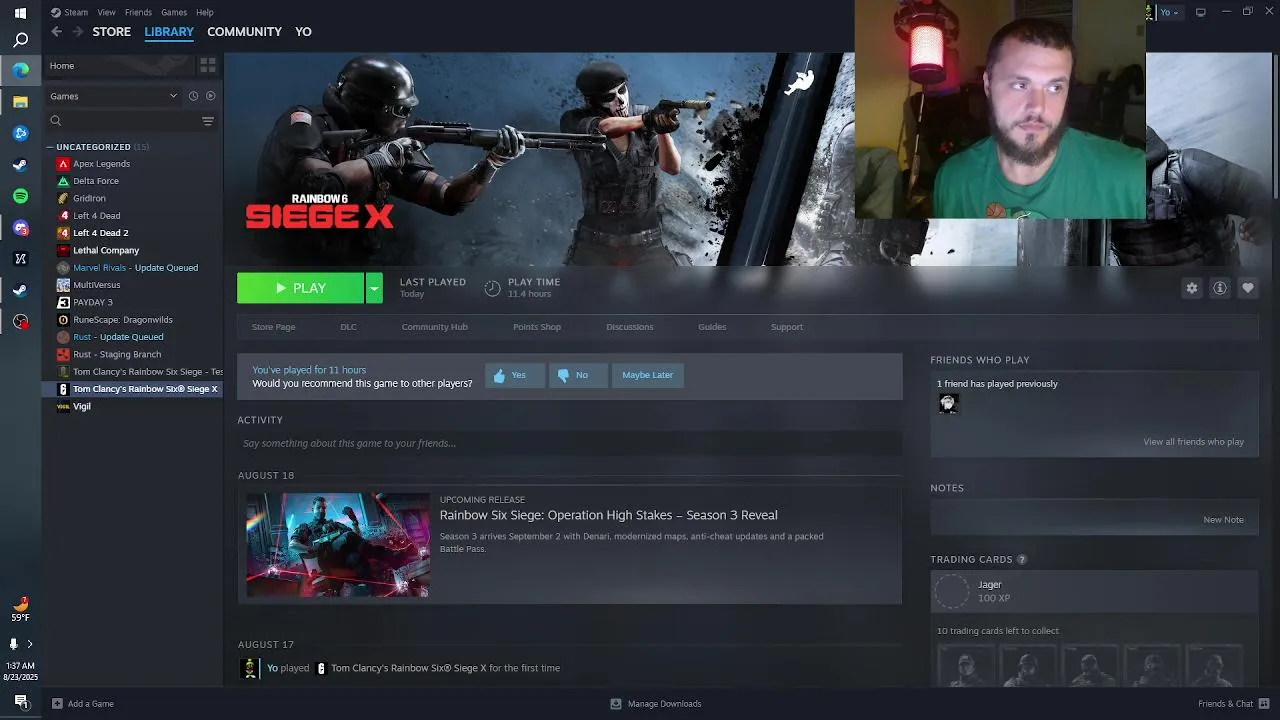The width and height of the screenshot is (1280, 720).
Task: Click the Jager trading card badge circle
Action: point(951,592)
